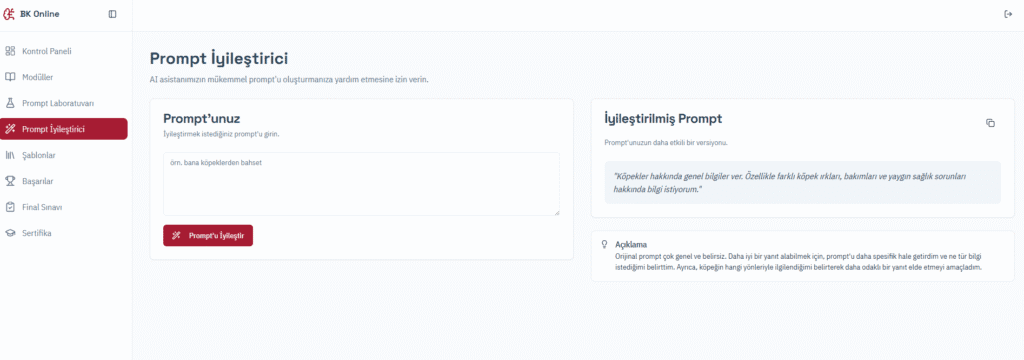Image resolution: width=1024 pixels, height=360 pixels.
Task: Click the improved prompt quoted text box
Action: pos(803,182)
